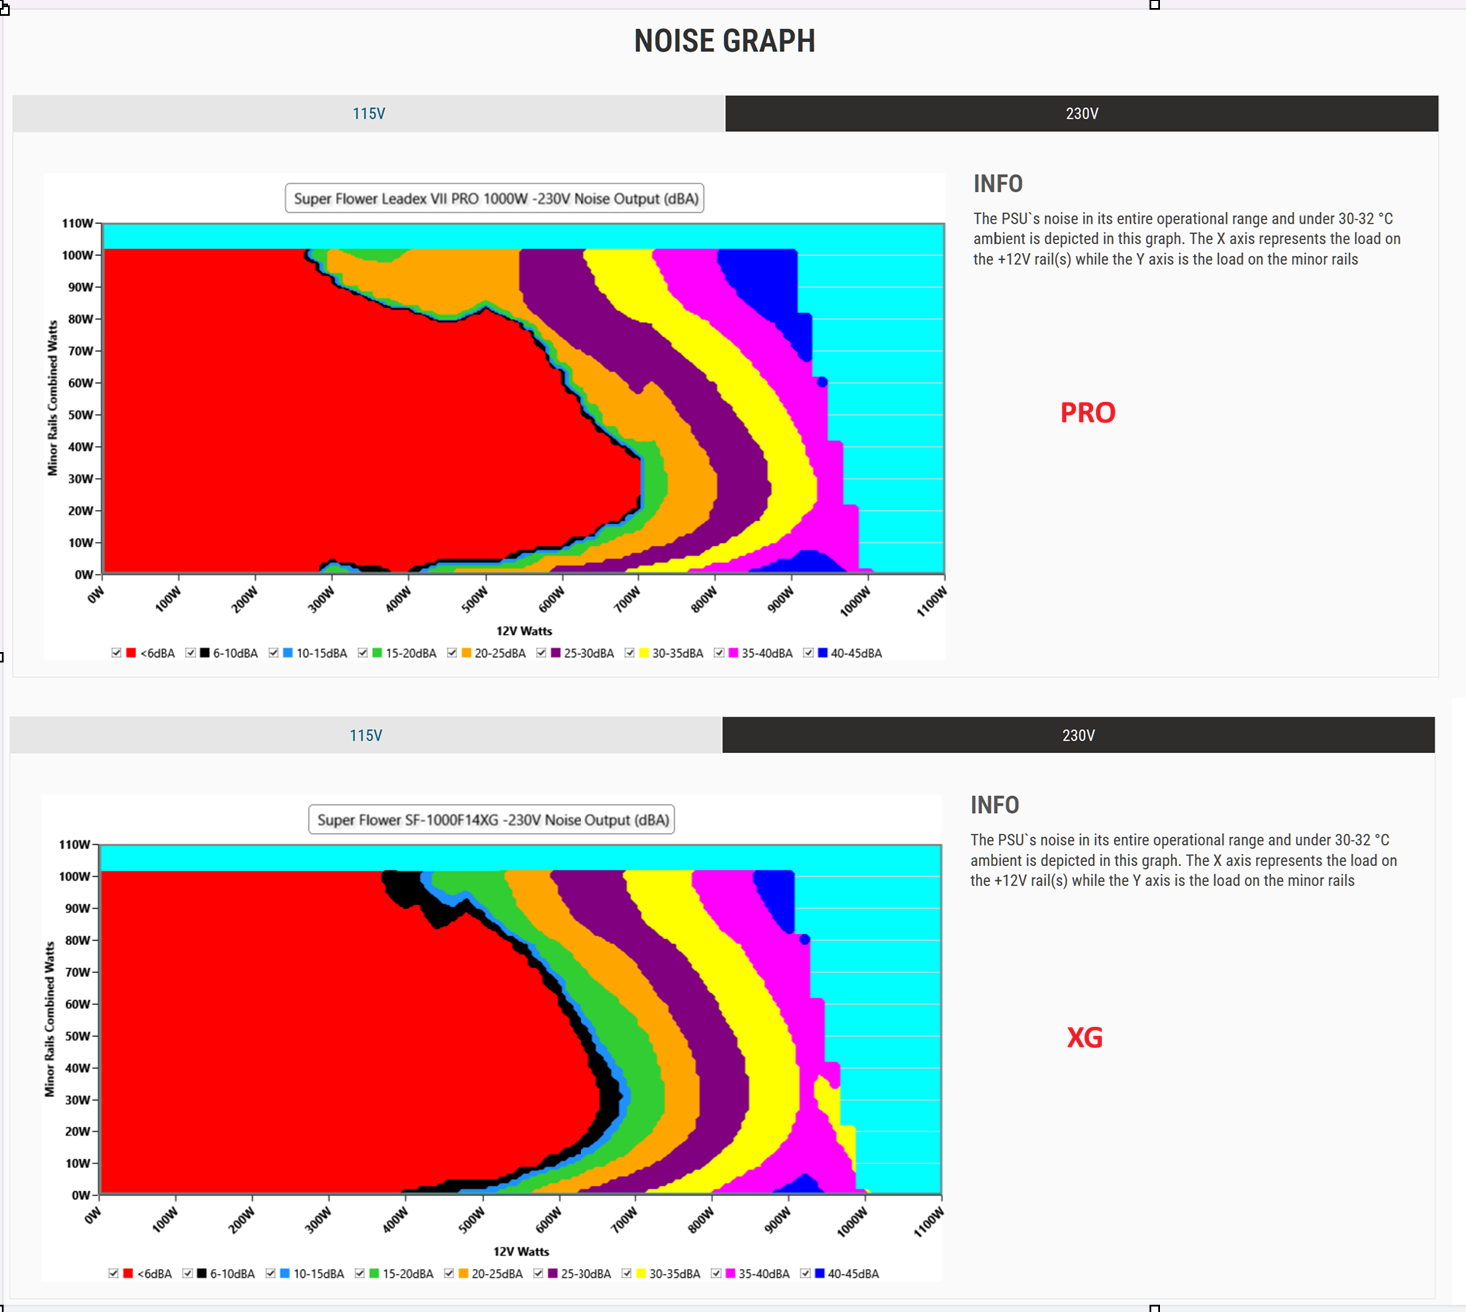Image resolution: width=1466 pixels, height=1312 pixels.
Task: Switch to the 115V tab above the Leadex VII PRO chart
Action: point(369,114)
